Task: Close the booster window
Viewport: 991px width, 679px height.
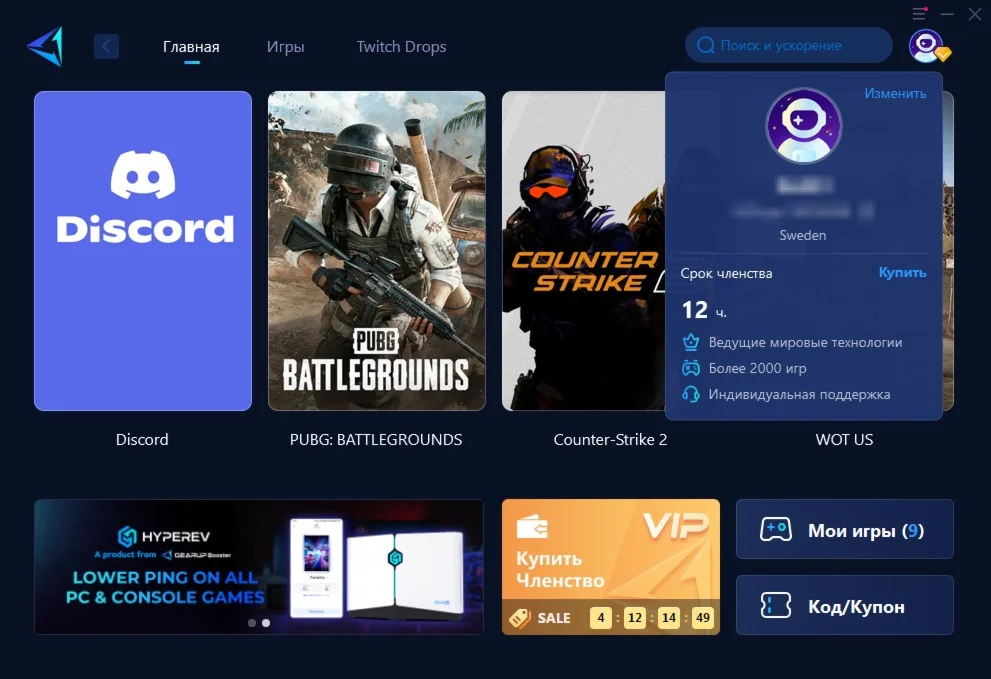Action: (975, 14)
